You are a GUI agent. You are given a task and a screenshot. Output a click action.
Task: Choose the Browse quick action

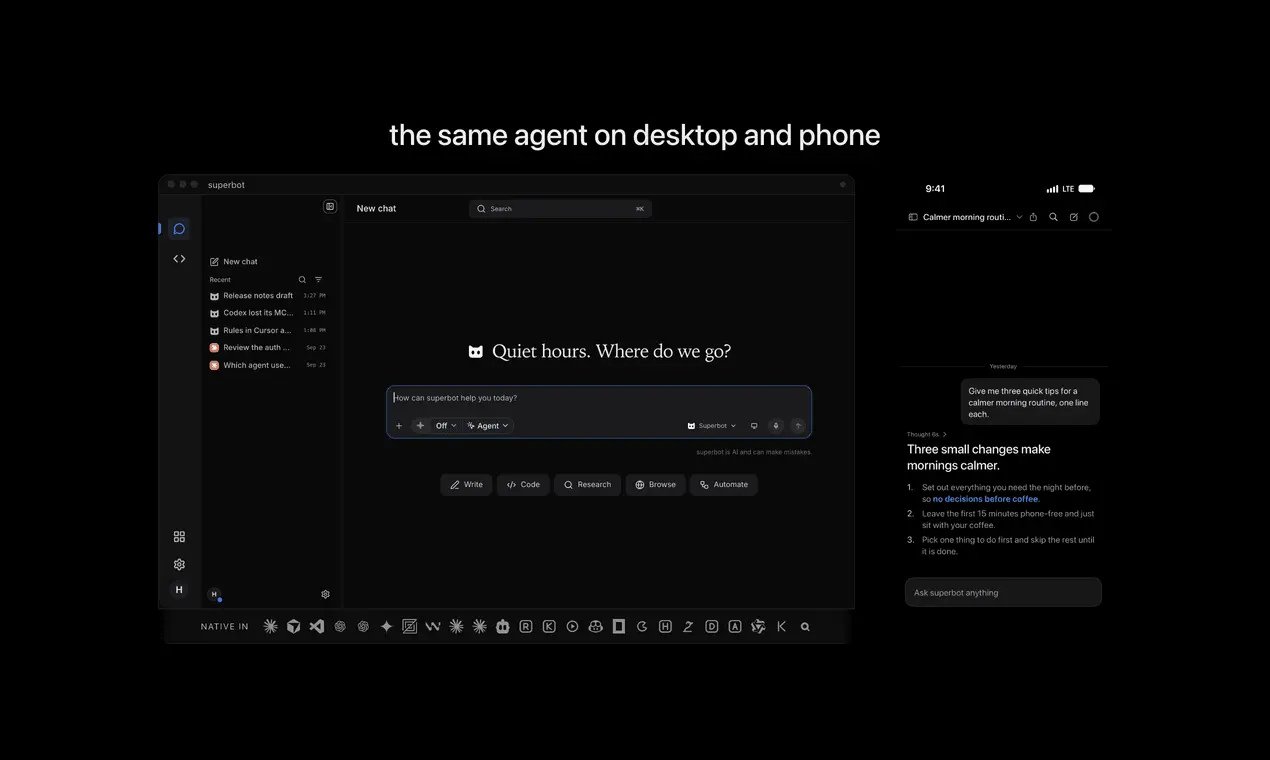coord(655,485)
